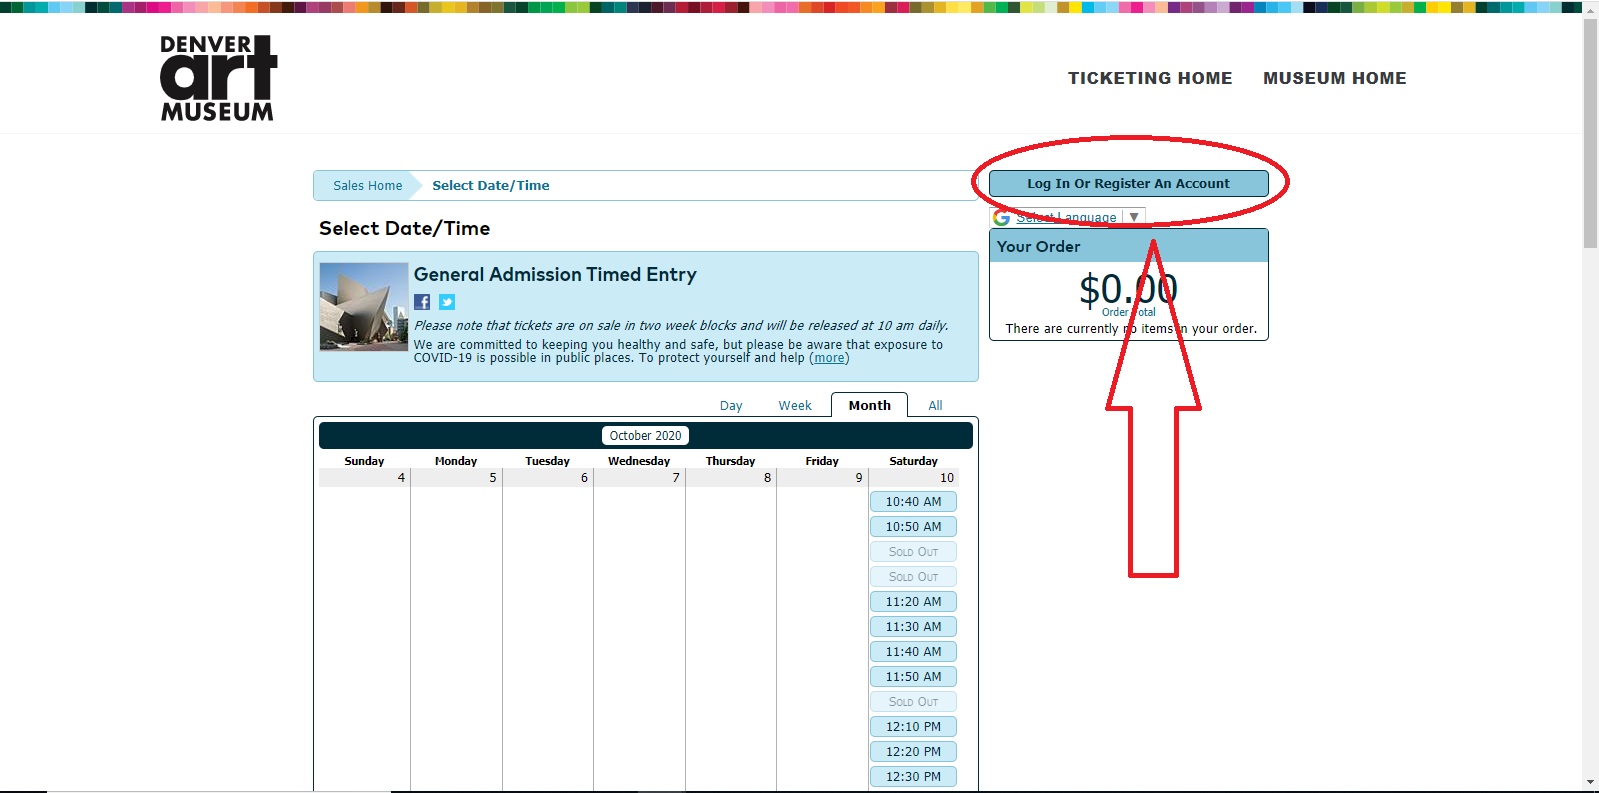Open the Select Language dropdown
This screenshot has width=1599, height=793.
1068,217
